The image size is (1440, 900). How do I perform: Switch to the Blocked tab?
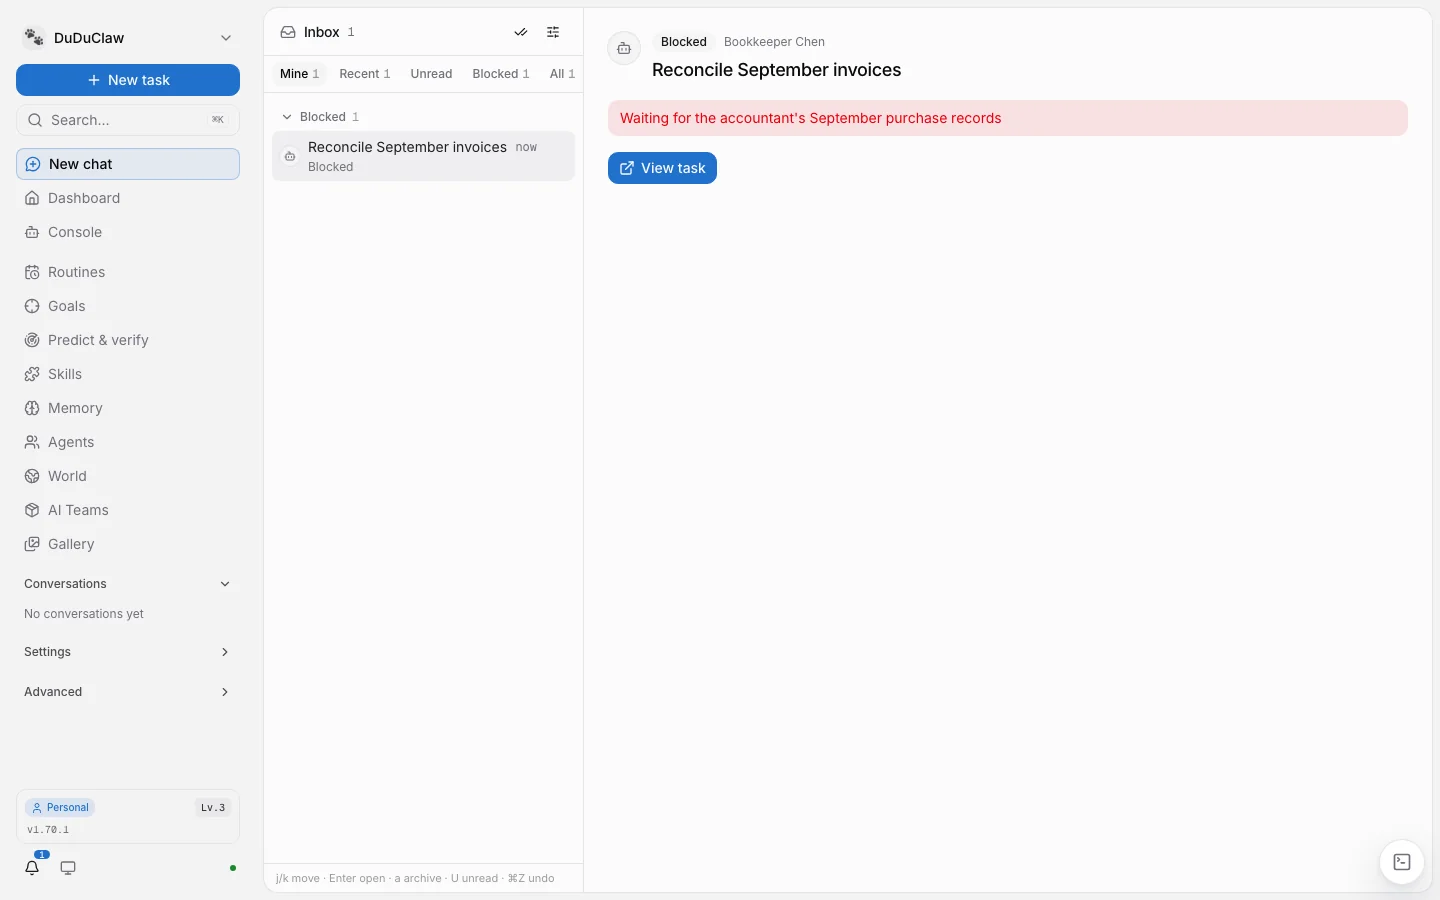point(501,74)
